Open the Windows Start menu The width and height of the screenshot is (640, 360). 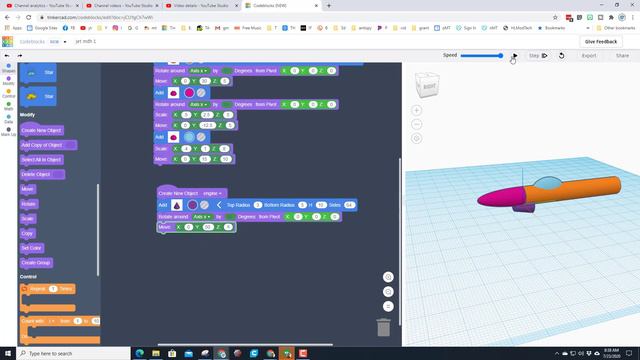click(8, 353)
